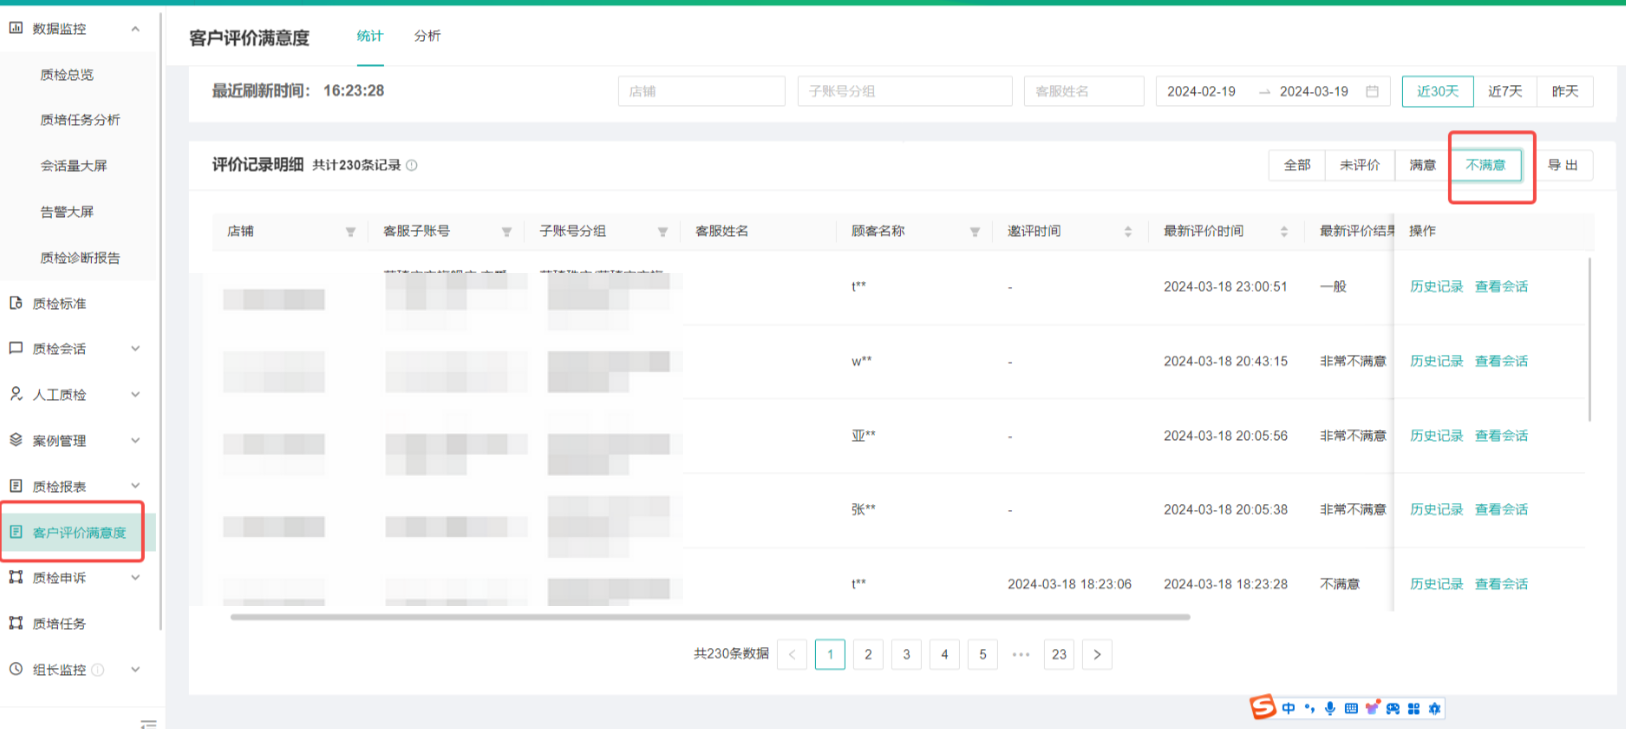Switch to the 分析 tab

427,36
